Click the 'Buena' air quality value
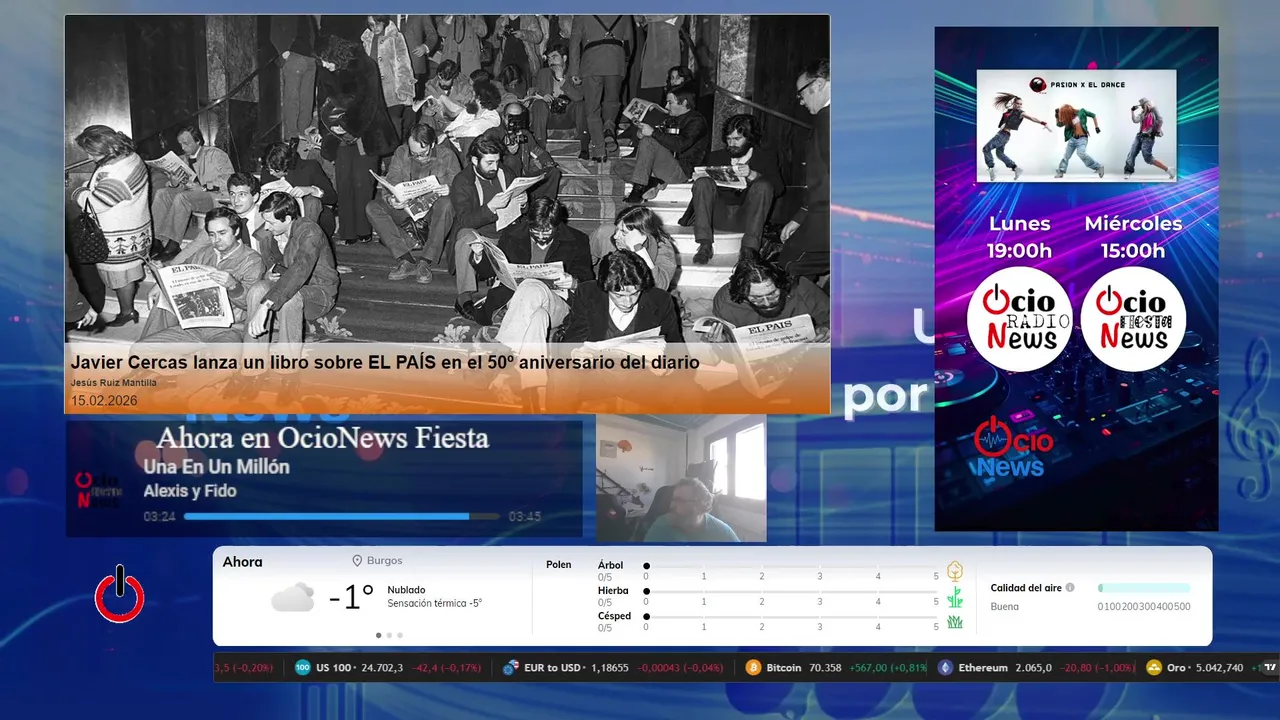 pyautogui.click(x=1005, y=606)
